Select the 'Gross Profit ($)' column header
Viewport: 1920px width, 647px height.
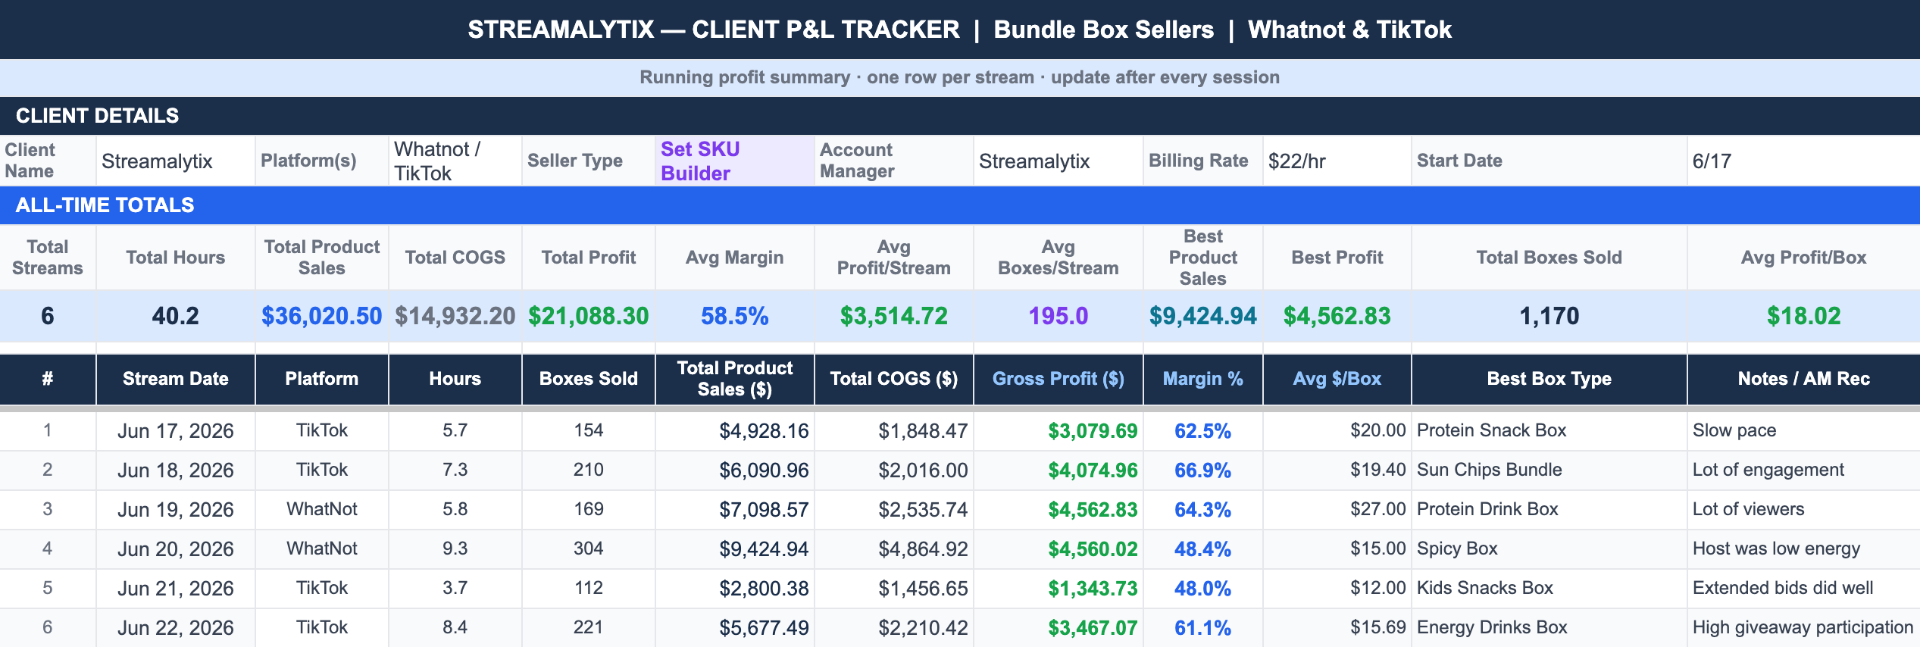(1058, 379)
